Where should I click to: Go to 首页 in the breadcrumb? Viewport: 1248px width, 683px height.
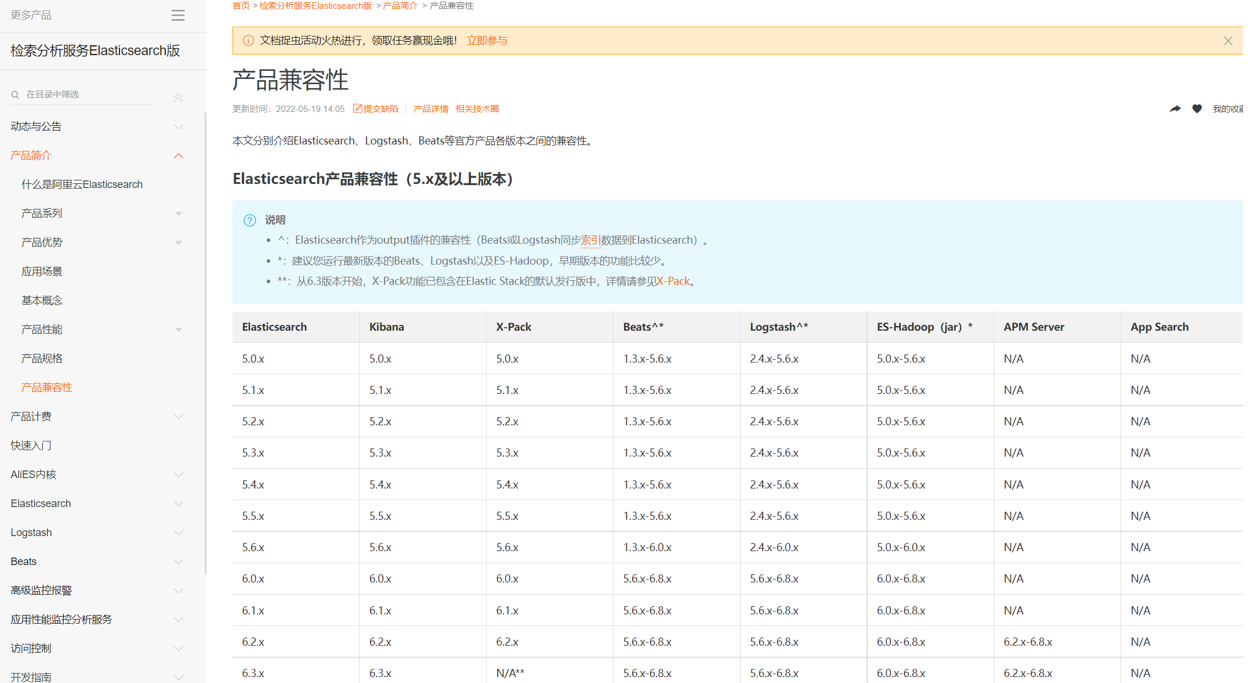241,6
